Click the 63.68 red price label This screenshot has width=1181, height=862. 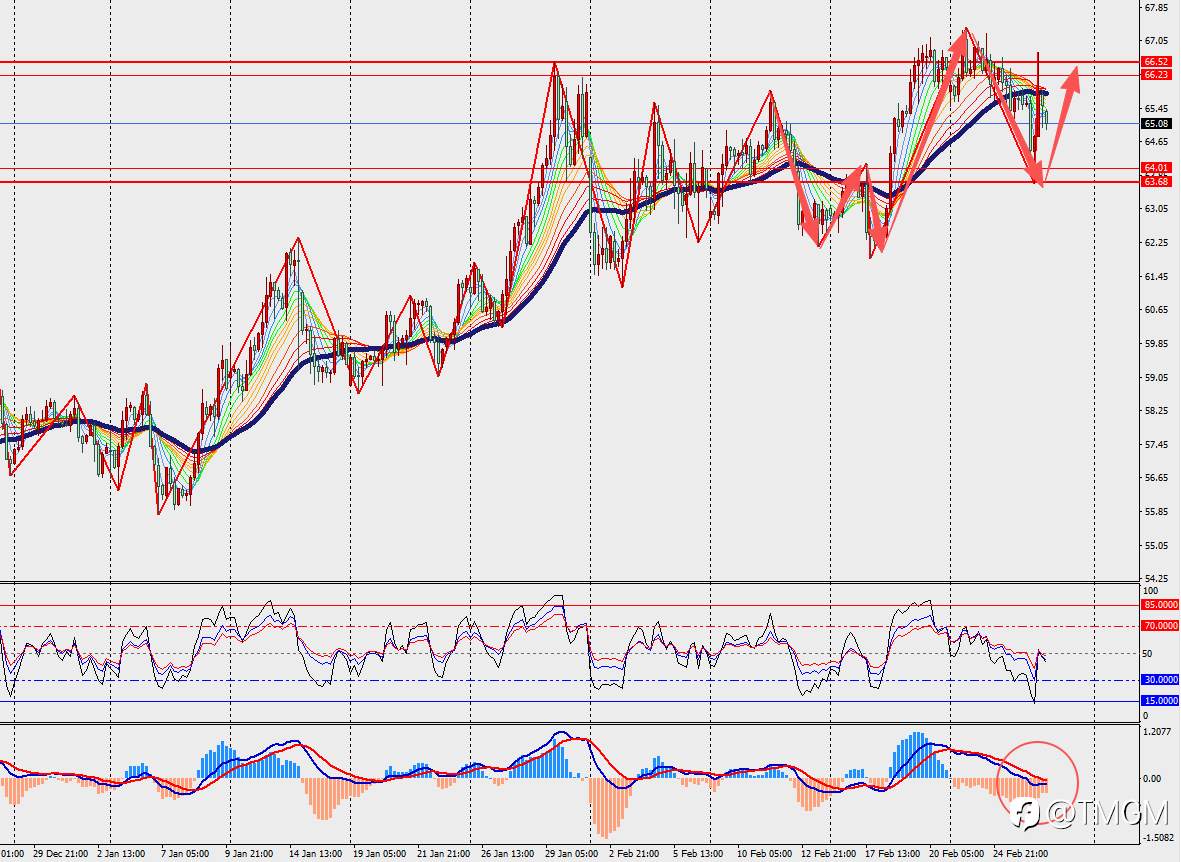tap(1156, 182)
